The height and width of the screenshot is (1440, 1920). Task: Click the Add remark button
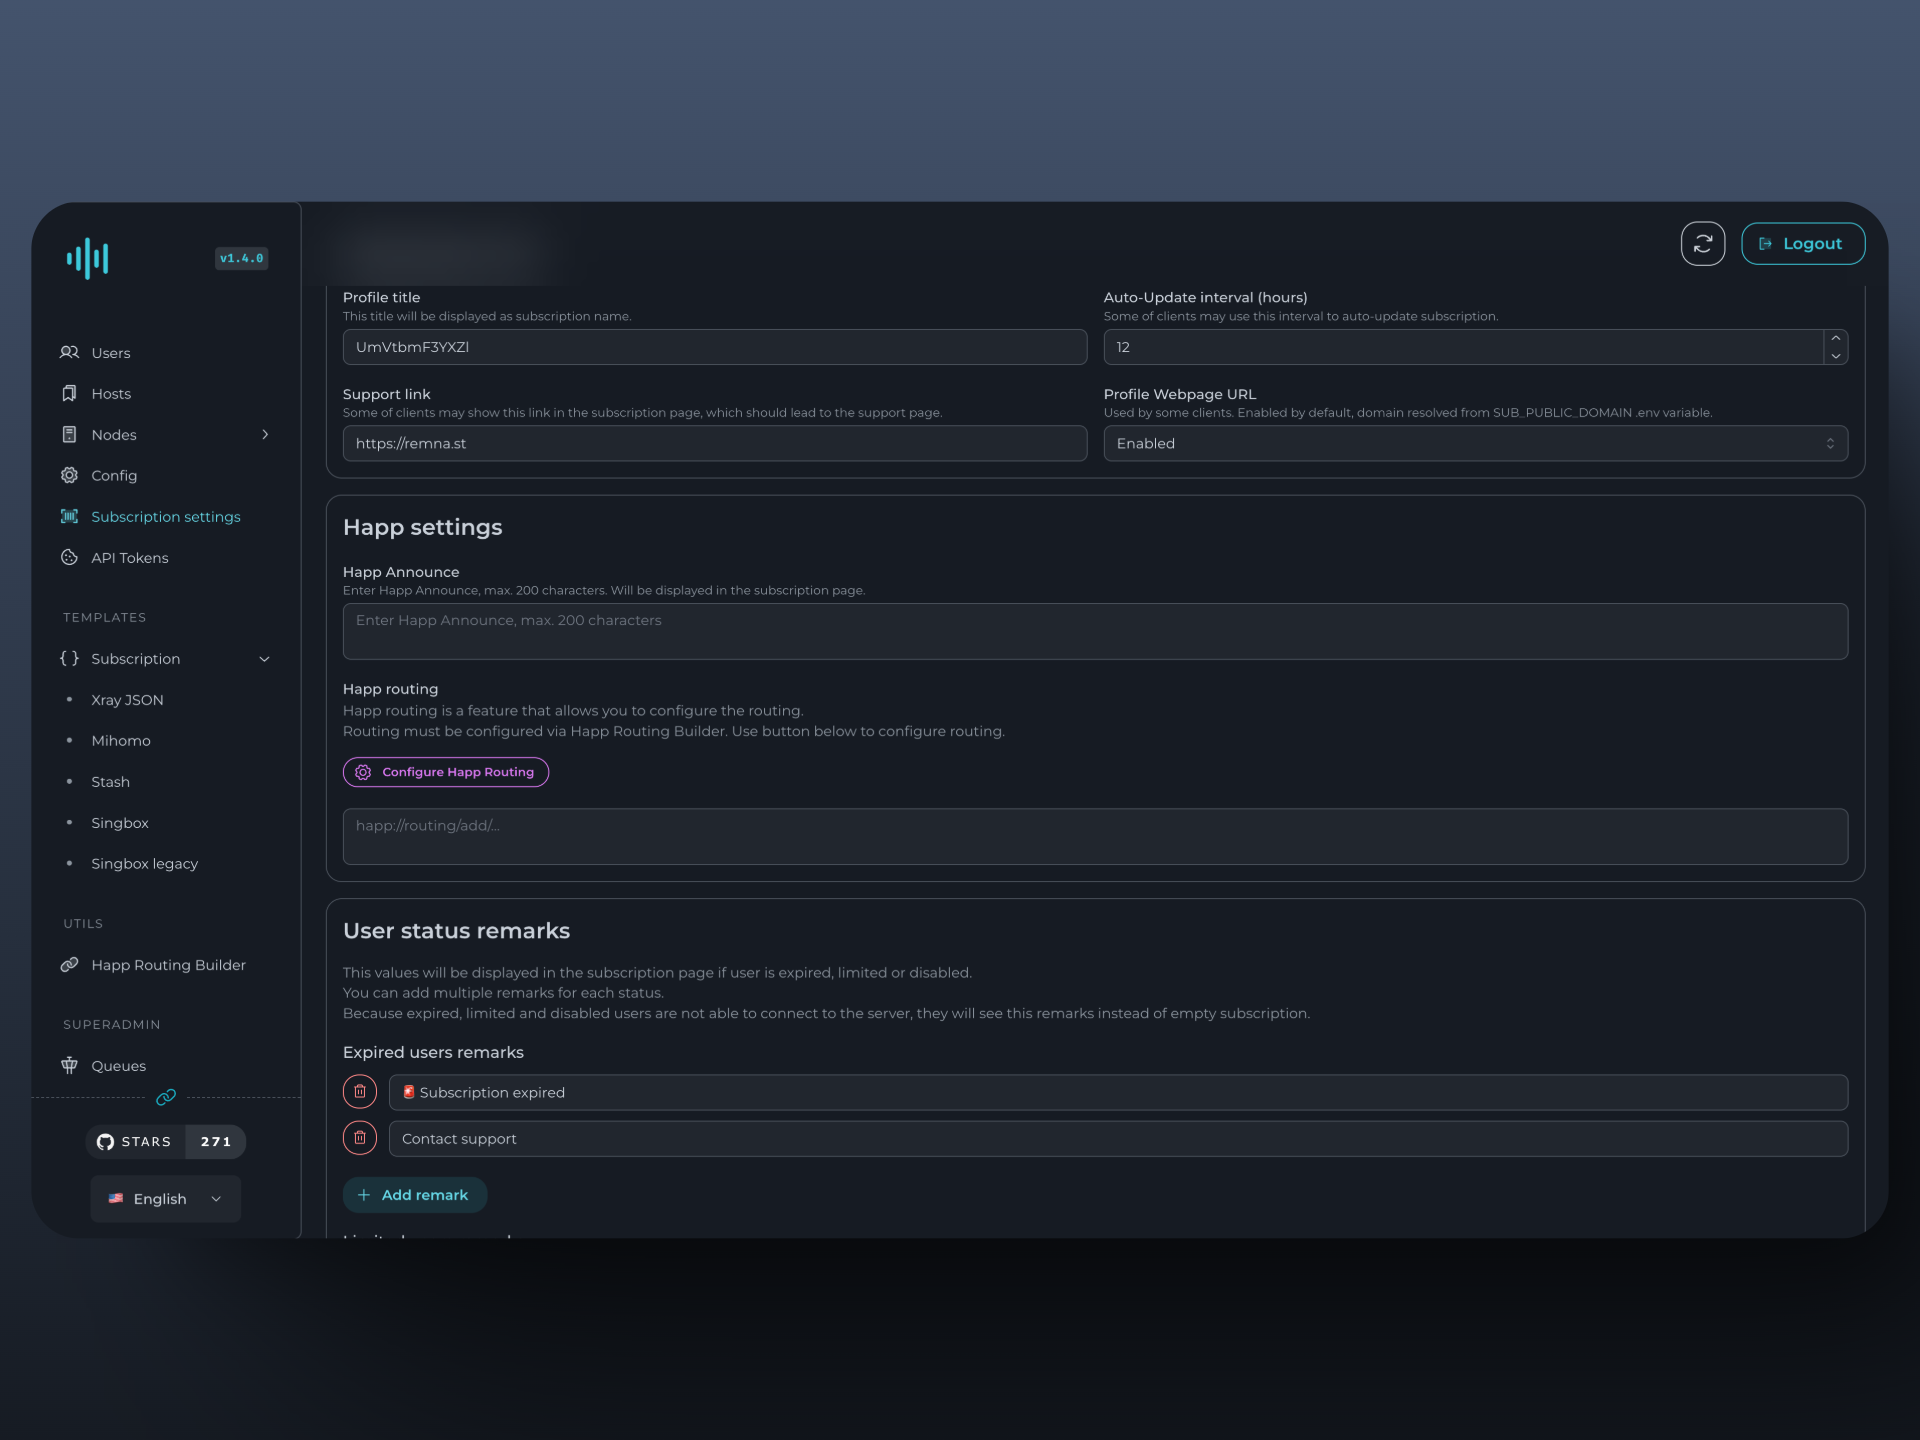pos(414,1194)
